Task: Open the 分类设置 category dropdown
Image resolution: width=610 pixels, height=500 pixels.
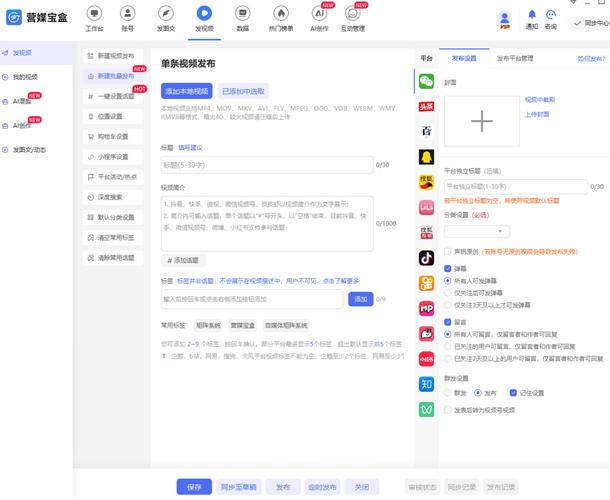Action: 477,232
